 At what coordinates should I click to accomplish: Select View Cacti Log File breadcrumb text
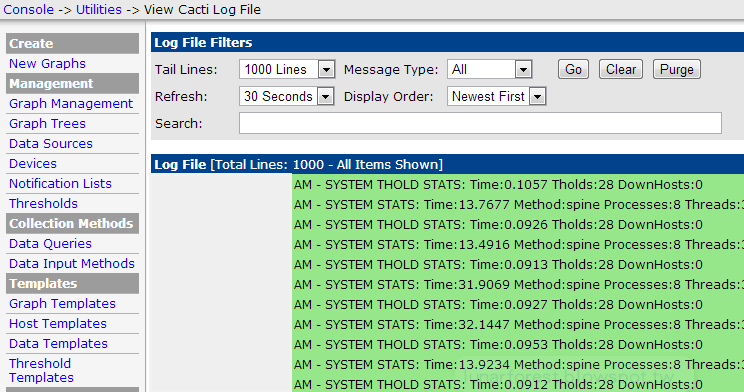tap(203, 9)
